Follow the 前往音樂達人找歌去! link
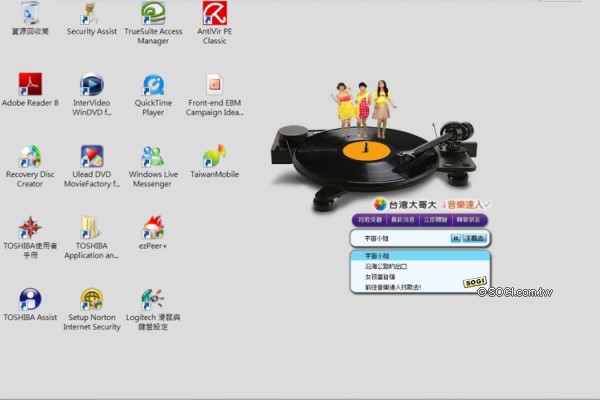600x400 pixels. tap(393, 287)
